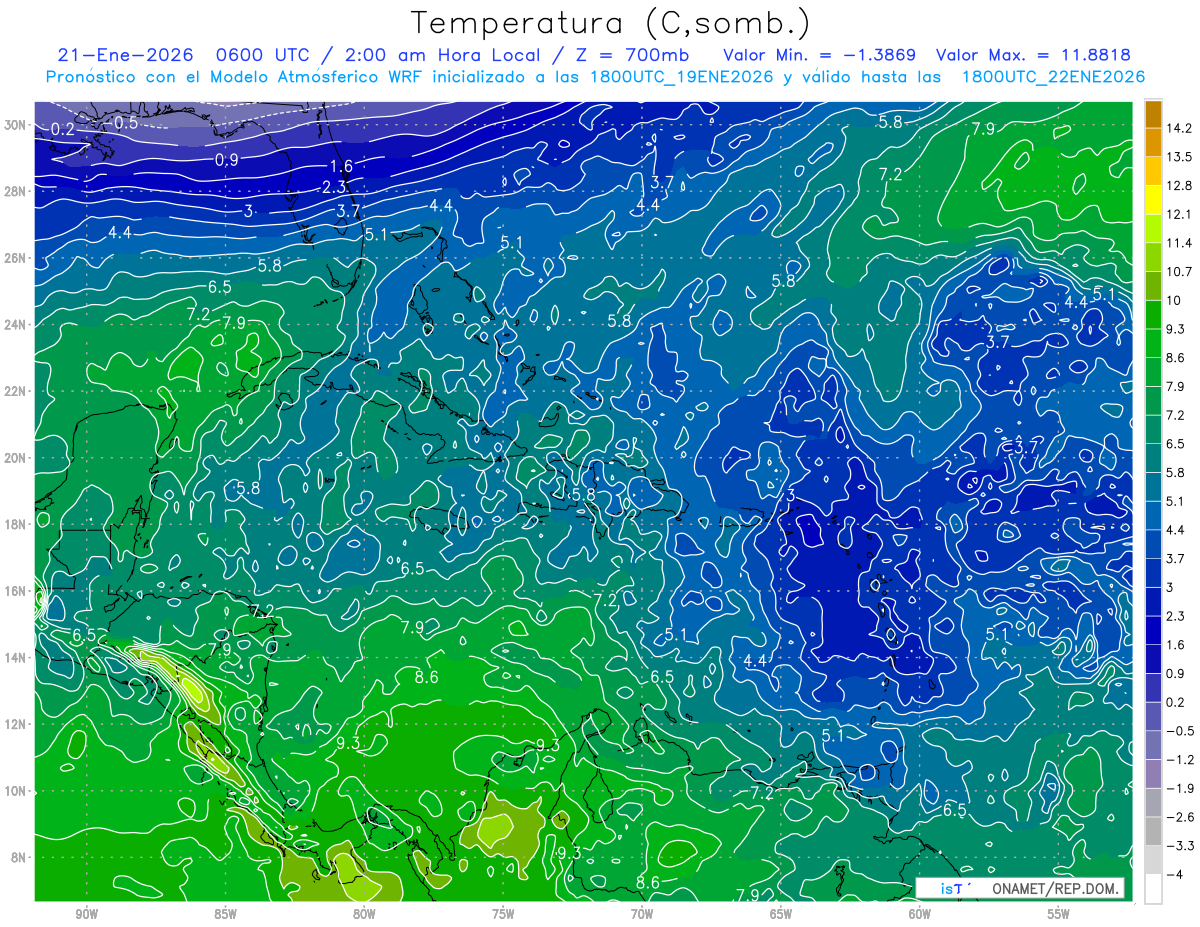Click the '20N' latitude axis label
This screenshot has height=927, width=1200.
(15, 458)
